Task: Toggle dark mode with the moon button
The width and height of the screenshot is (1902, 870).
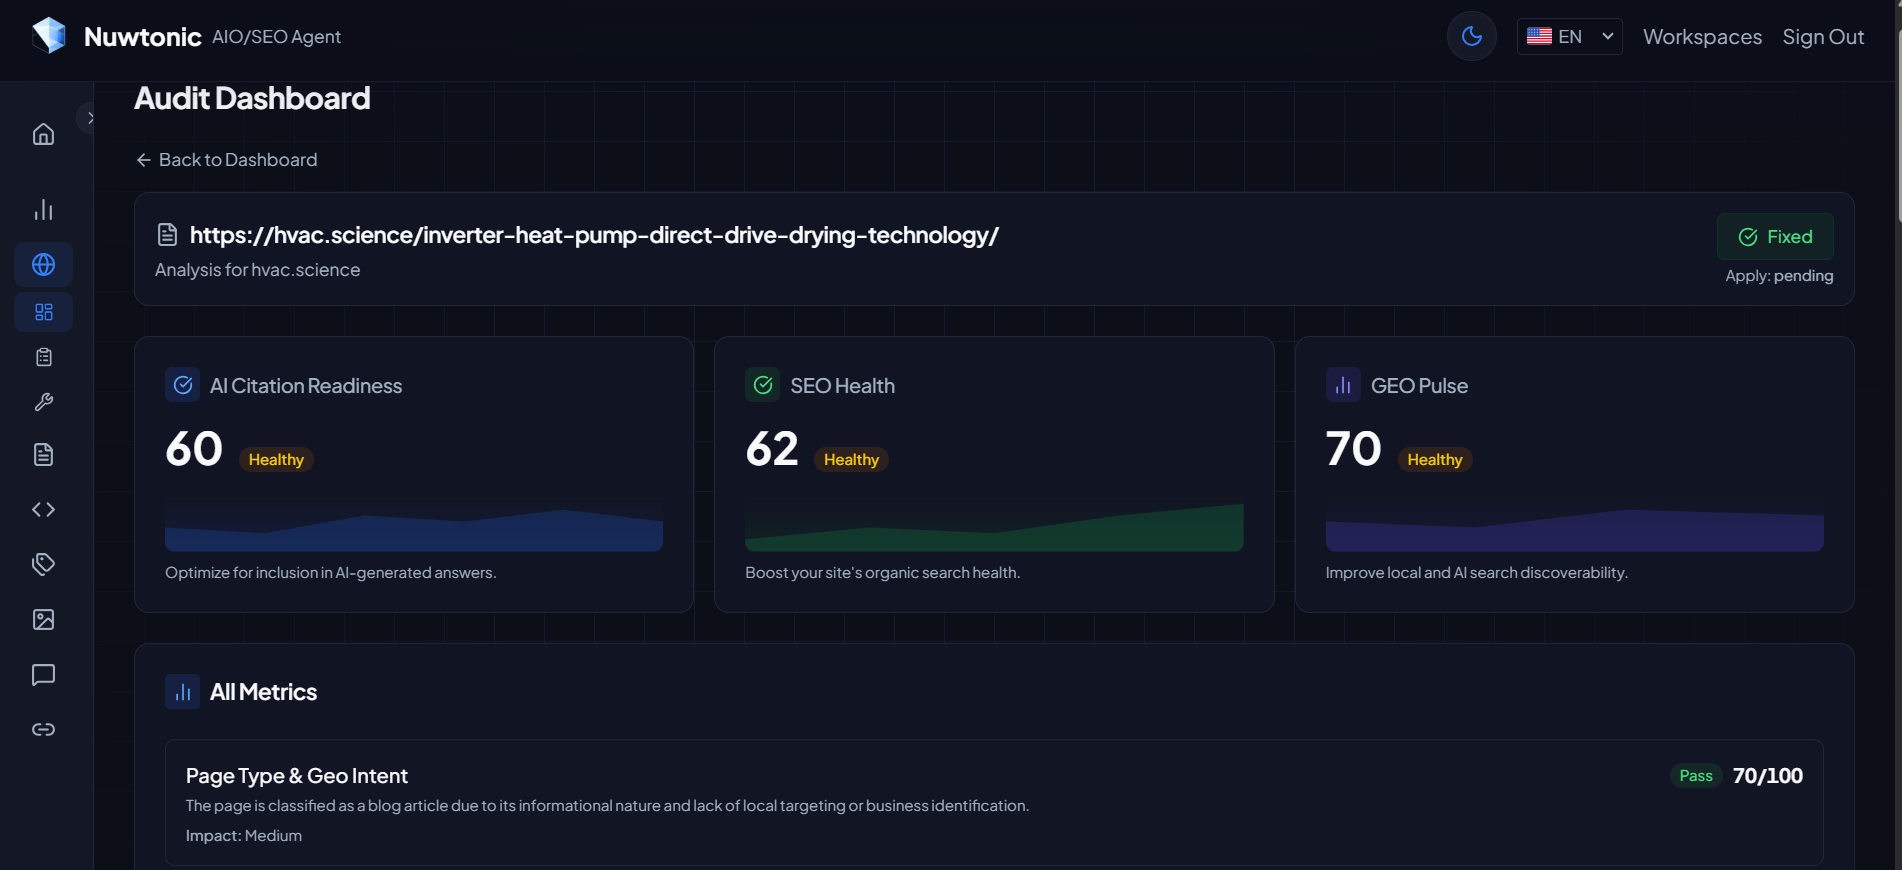Action: click(1471, 36)
